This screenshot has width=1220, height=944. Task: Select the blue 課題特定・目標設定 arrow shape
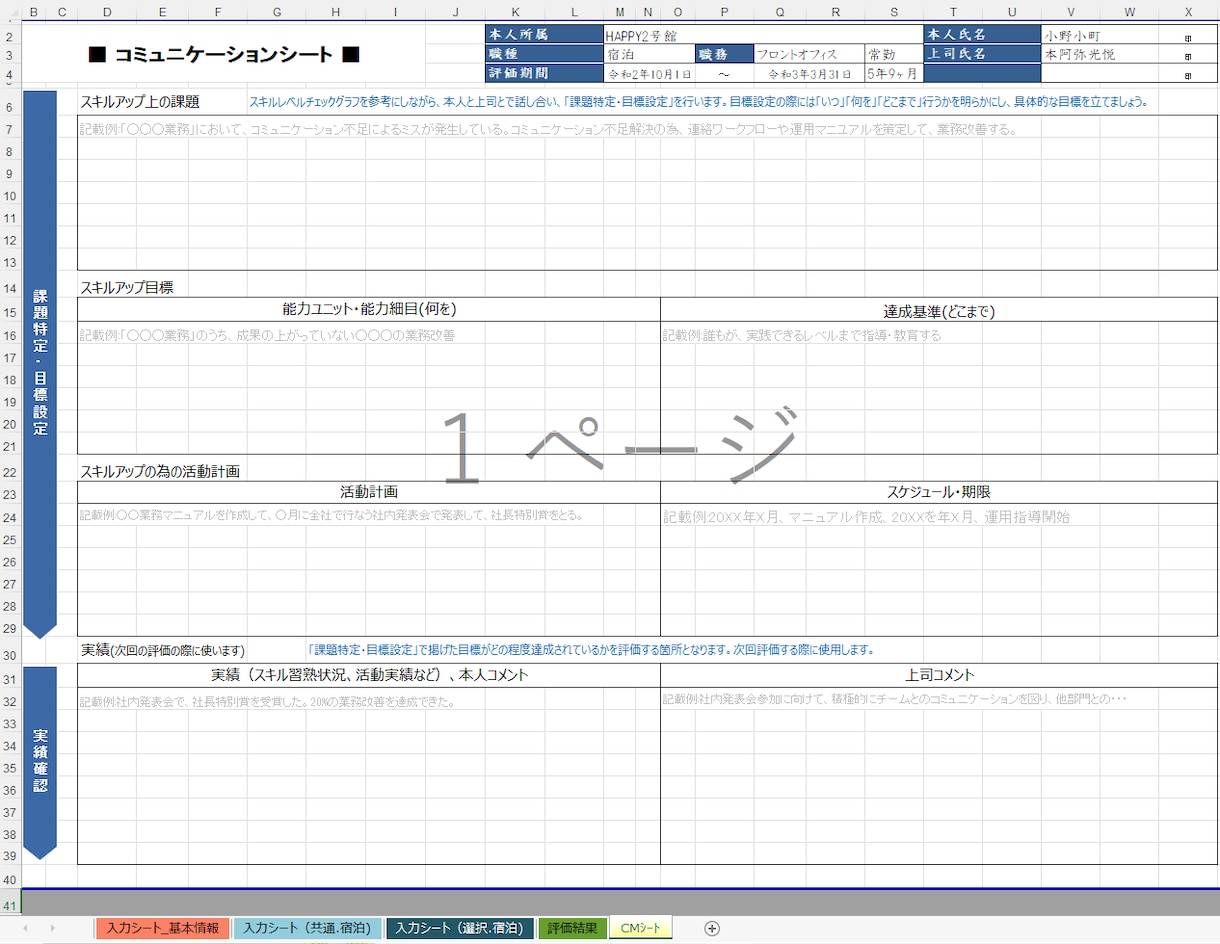pos(39,365)
